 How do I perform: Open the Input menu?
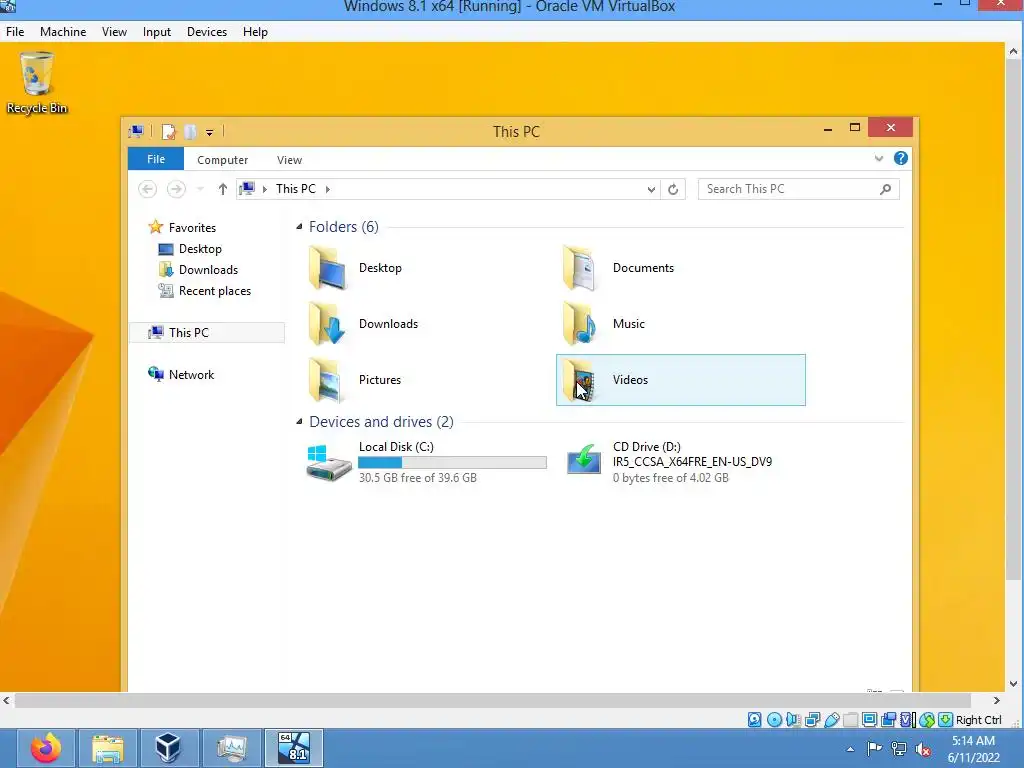point(157,31)
